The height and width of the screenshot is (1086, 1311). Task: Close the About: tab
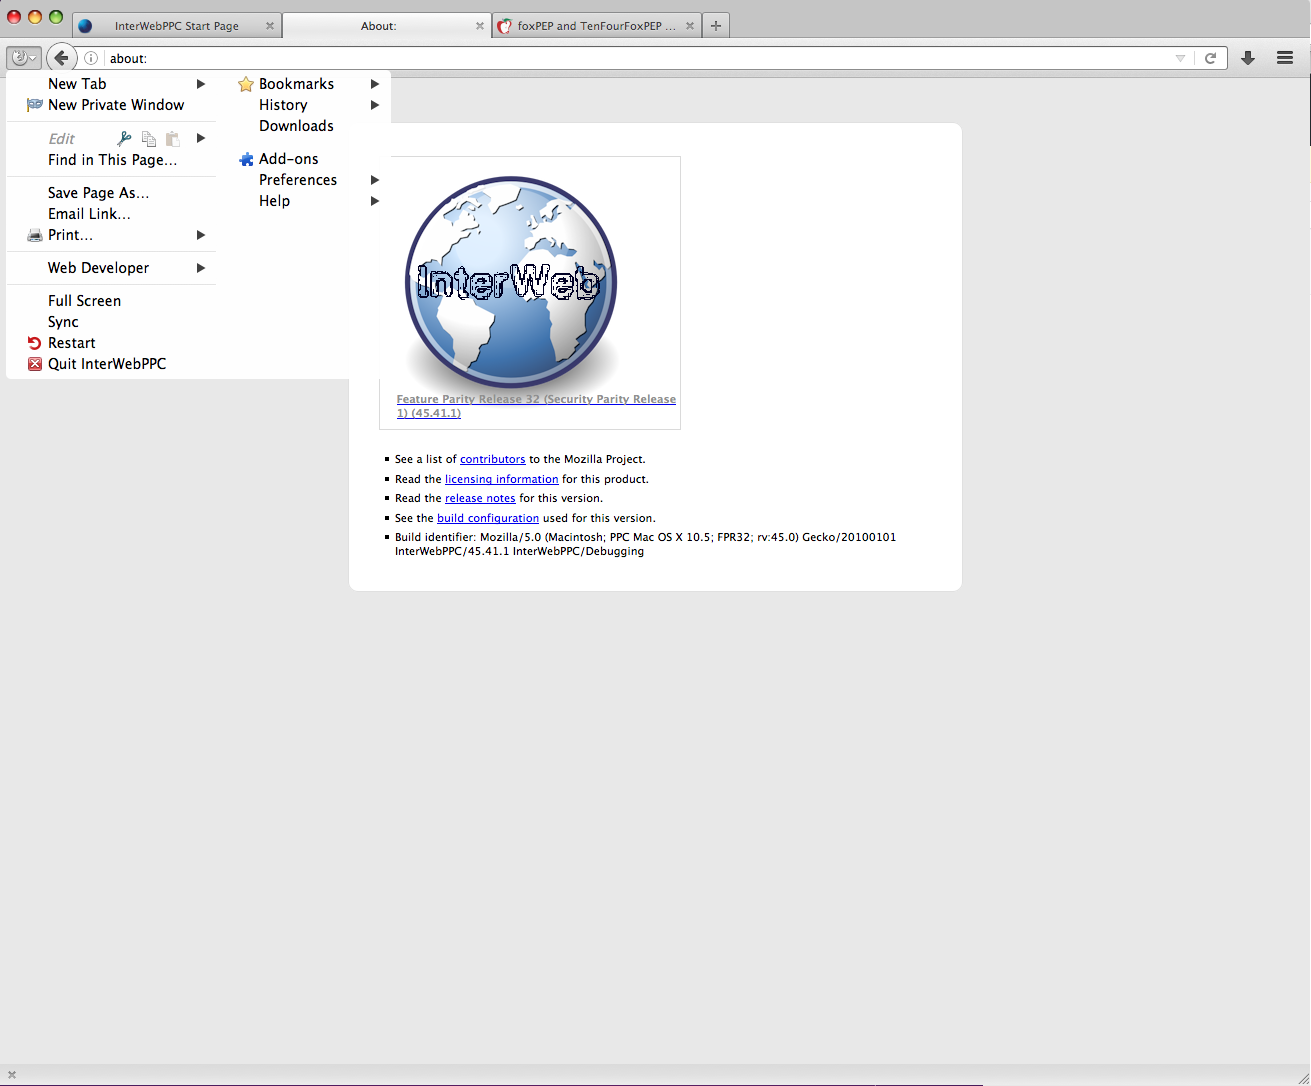[x=480, y=26]
